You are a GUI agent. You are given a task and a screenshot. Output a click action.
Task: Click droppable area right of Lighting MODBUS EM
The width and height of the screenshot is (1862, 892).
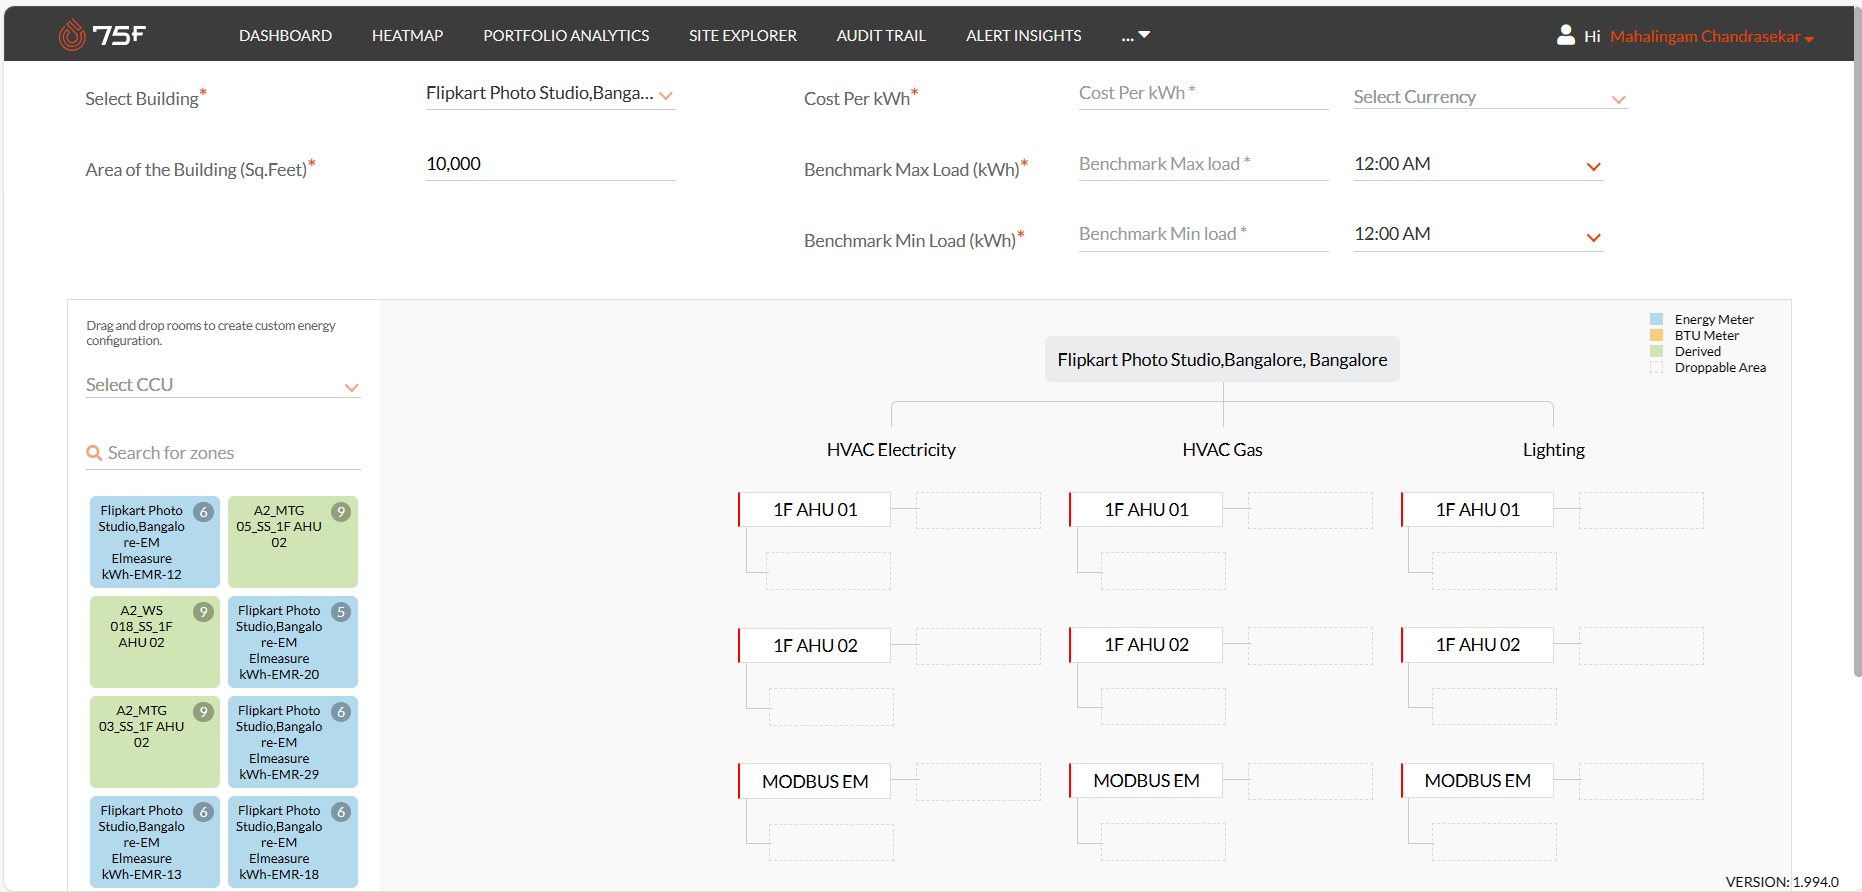[1641, 781]
